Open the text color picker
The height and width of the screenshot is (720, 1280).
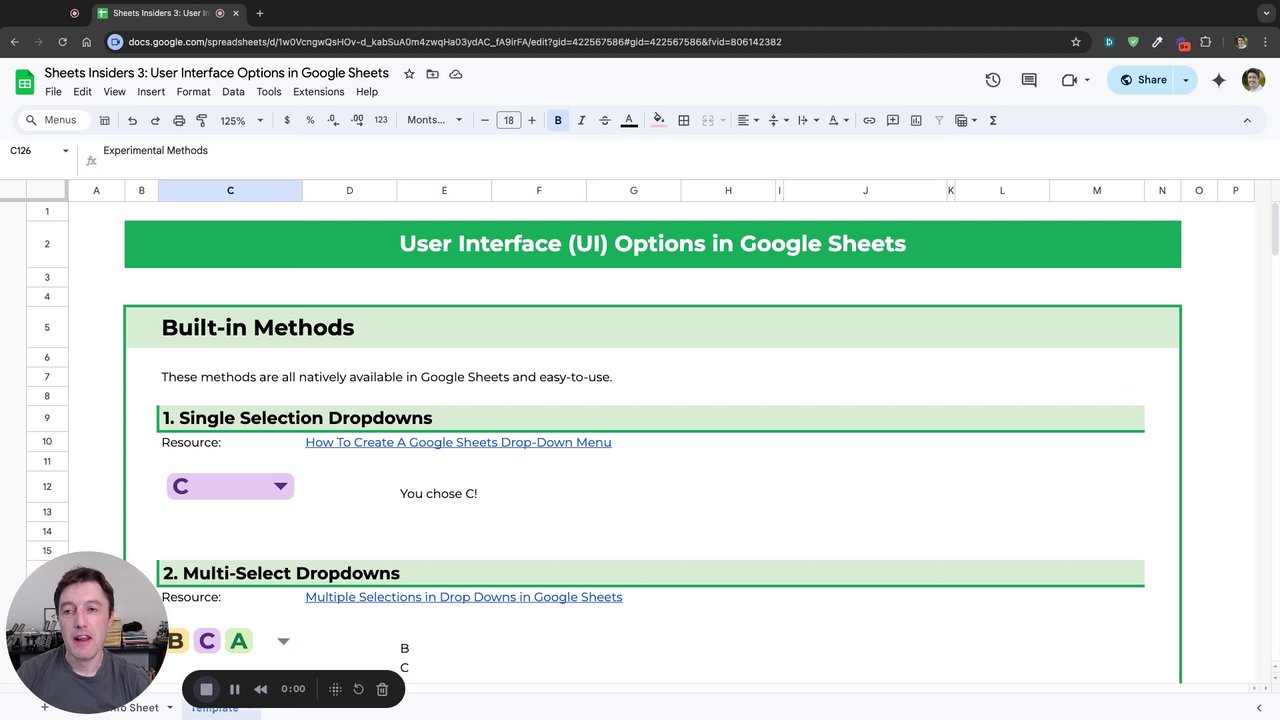point(629,120)
